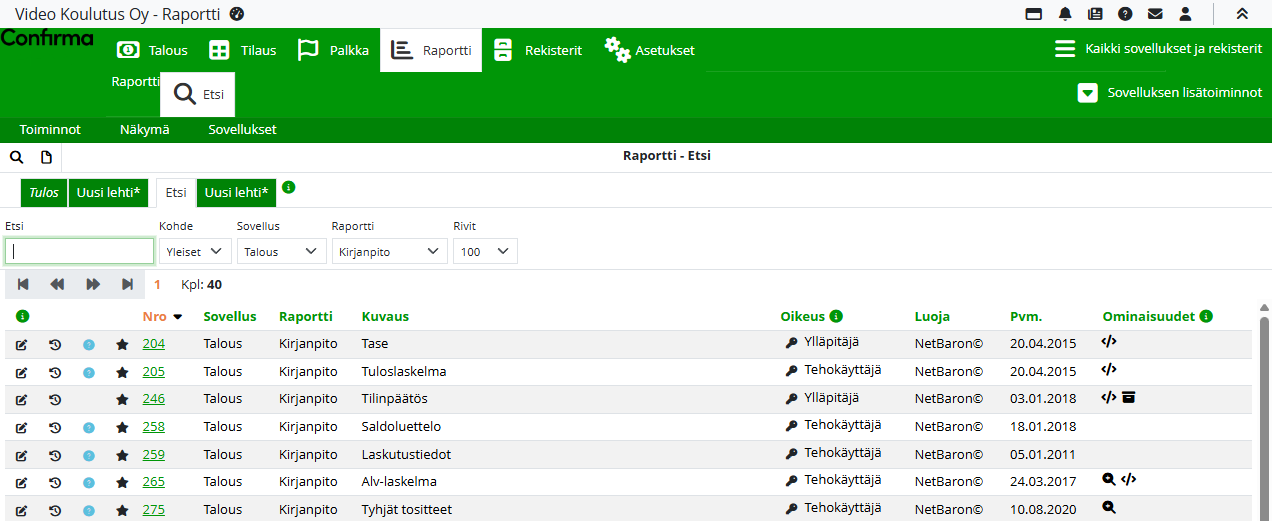
Task: Click the help question mark icon
Action: click(x=1125, y=14)
